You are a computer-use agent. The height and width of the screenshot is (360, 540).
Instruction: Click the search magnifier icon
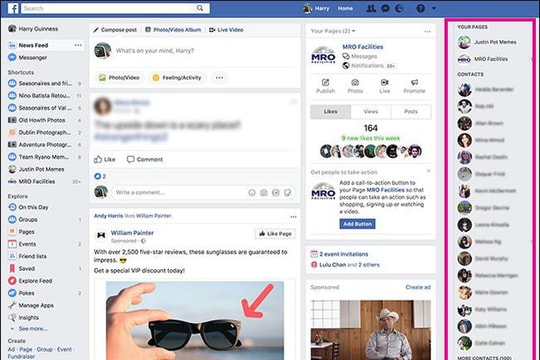coord(200,8)
